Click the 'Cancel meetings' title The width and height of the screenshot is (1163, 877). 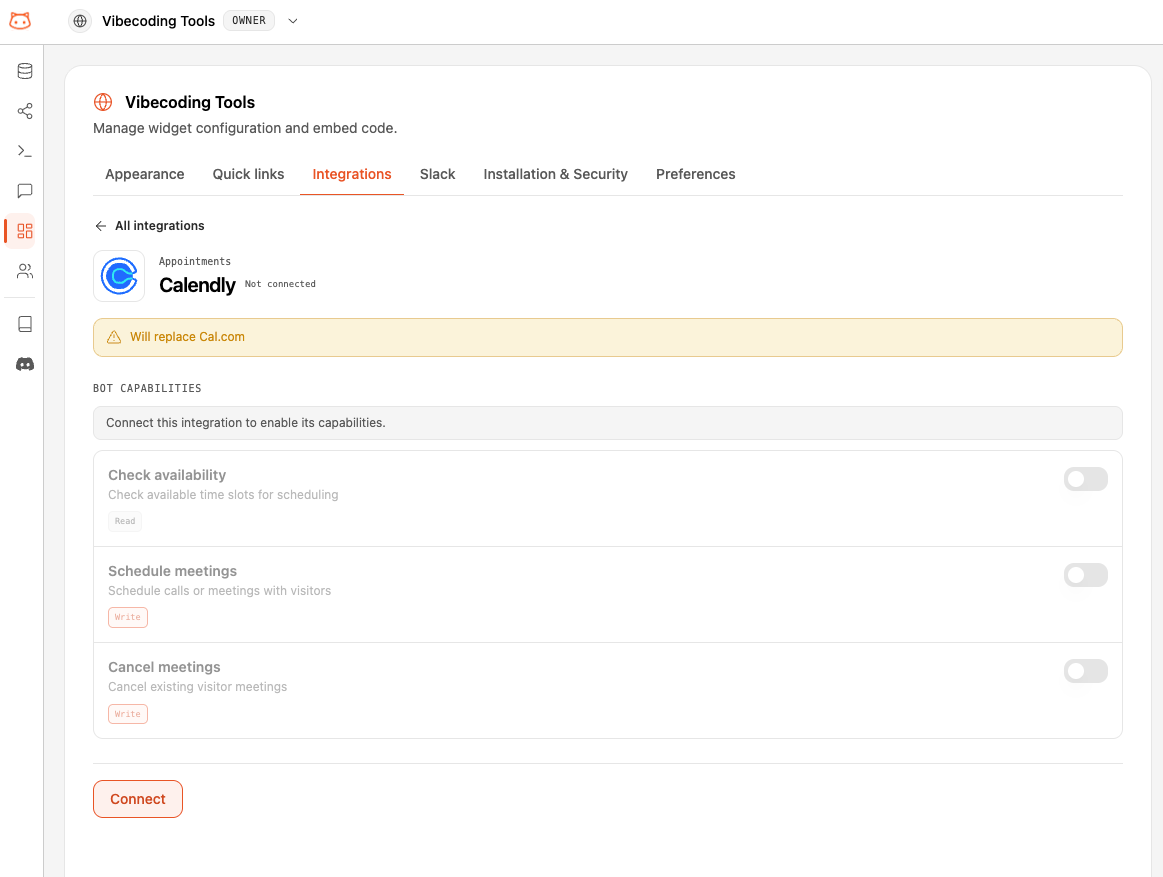[x=164, y=667]
